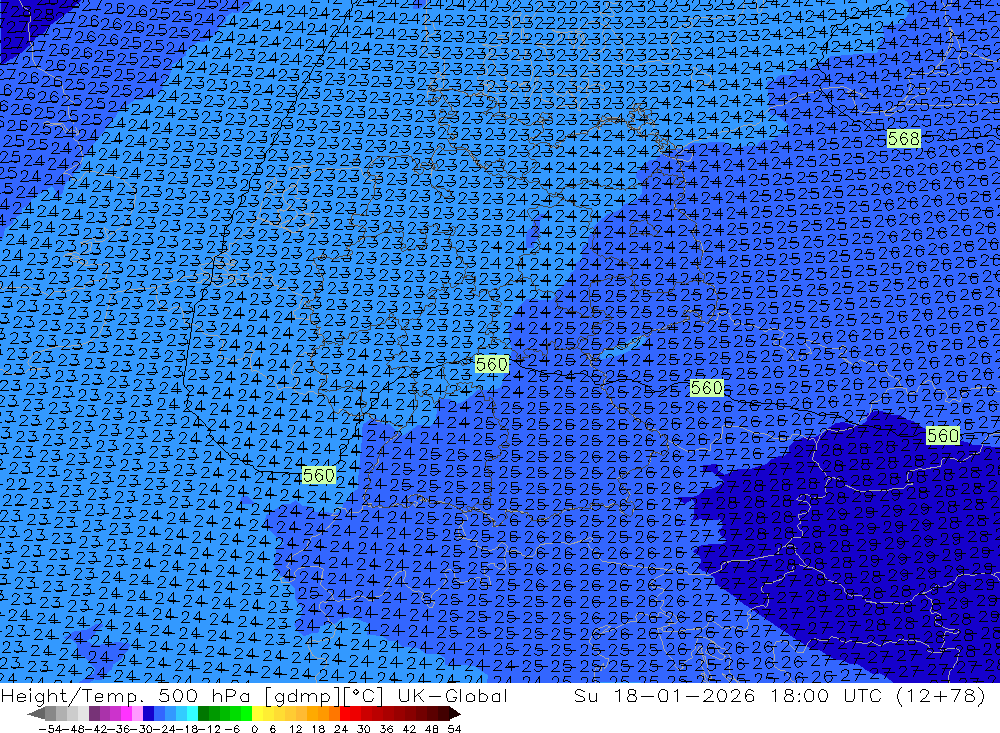Click the '[°C]' unit label
This screenshot has width=1000, height=733.
pyautogui.click(x=364, y=696)
